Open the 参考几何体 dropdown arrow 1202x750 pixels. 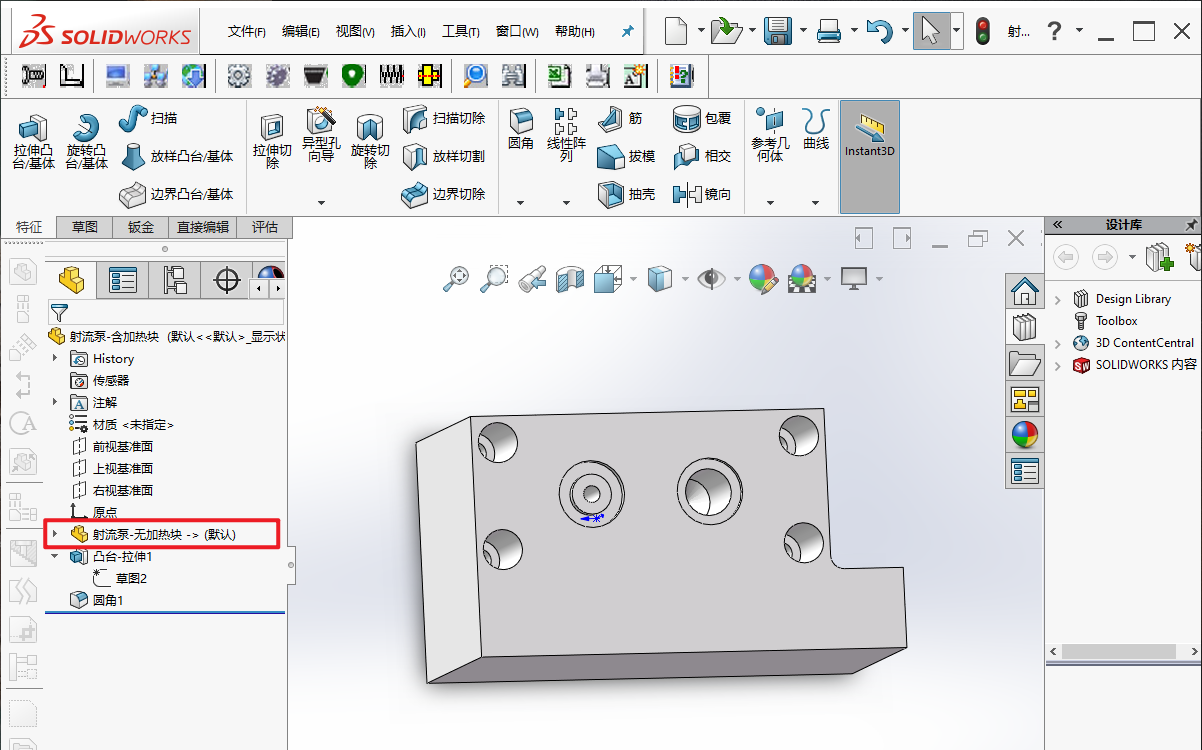pyautogui.click(x=770, y=203)
